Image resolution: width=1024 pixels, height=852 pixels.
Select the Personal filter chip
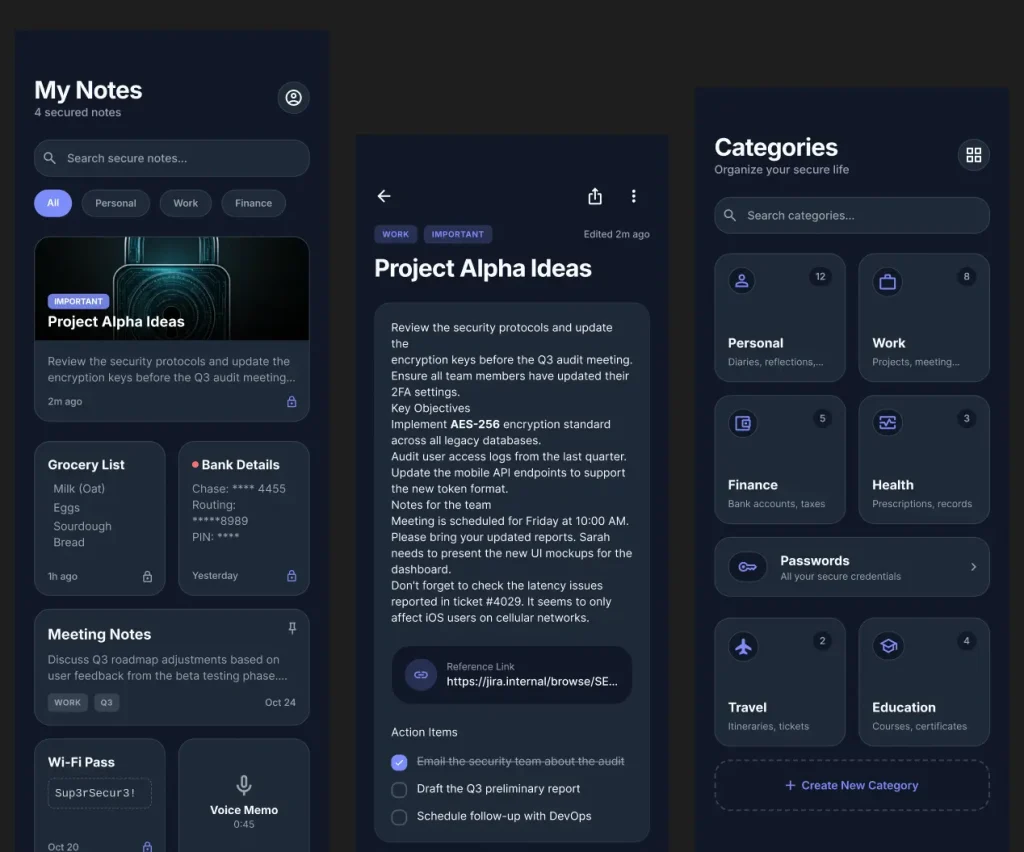116,203
